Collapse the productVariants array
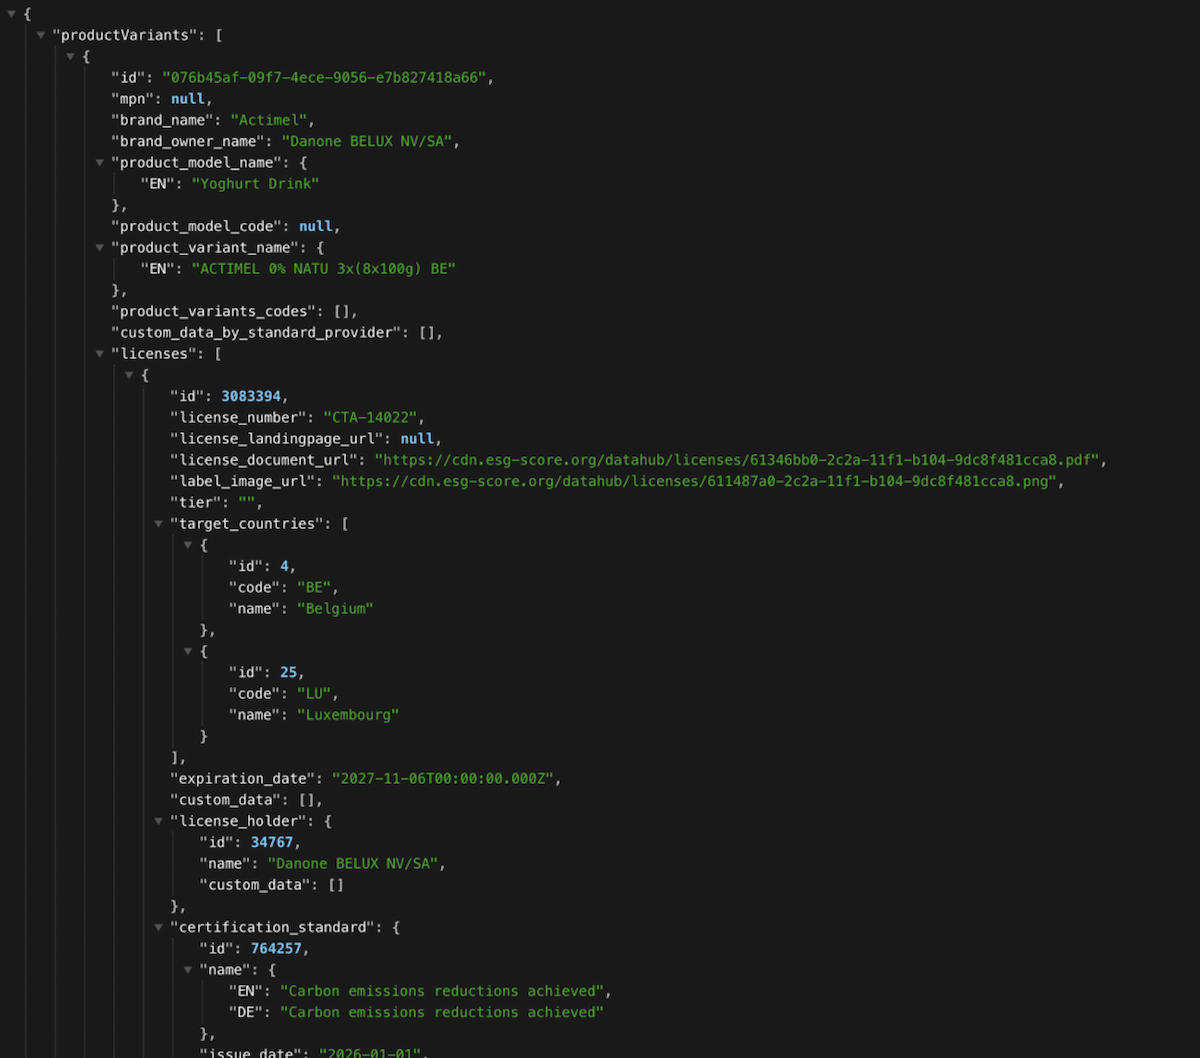The width and height of the screenshot is (1200, 1058). tap(41, 35)
